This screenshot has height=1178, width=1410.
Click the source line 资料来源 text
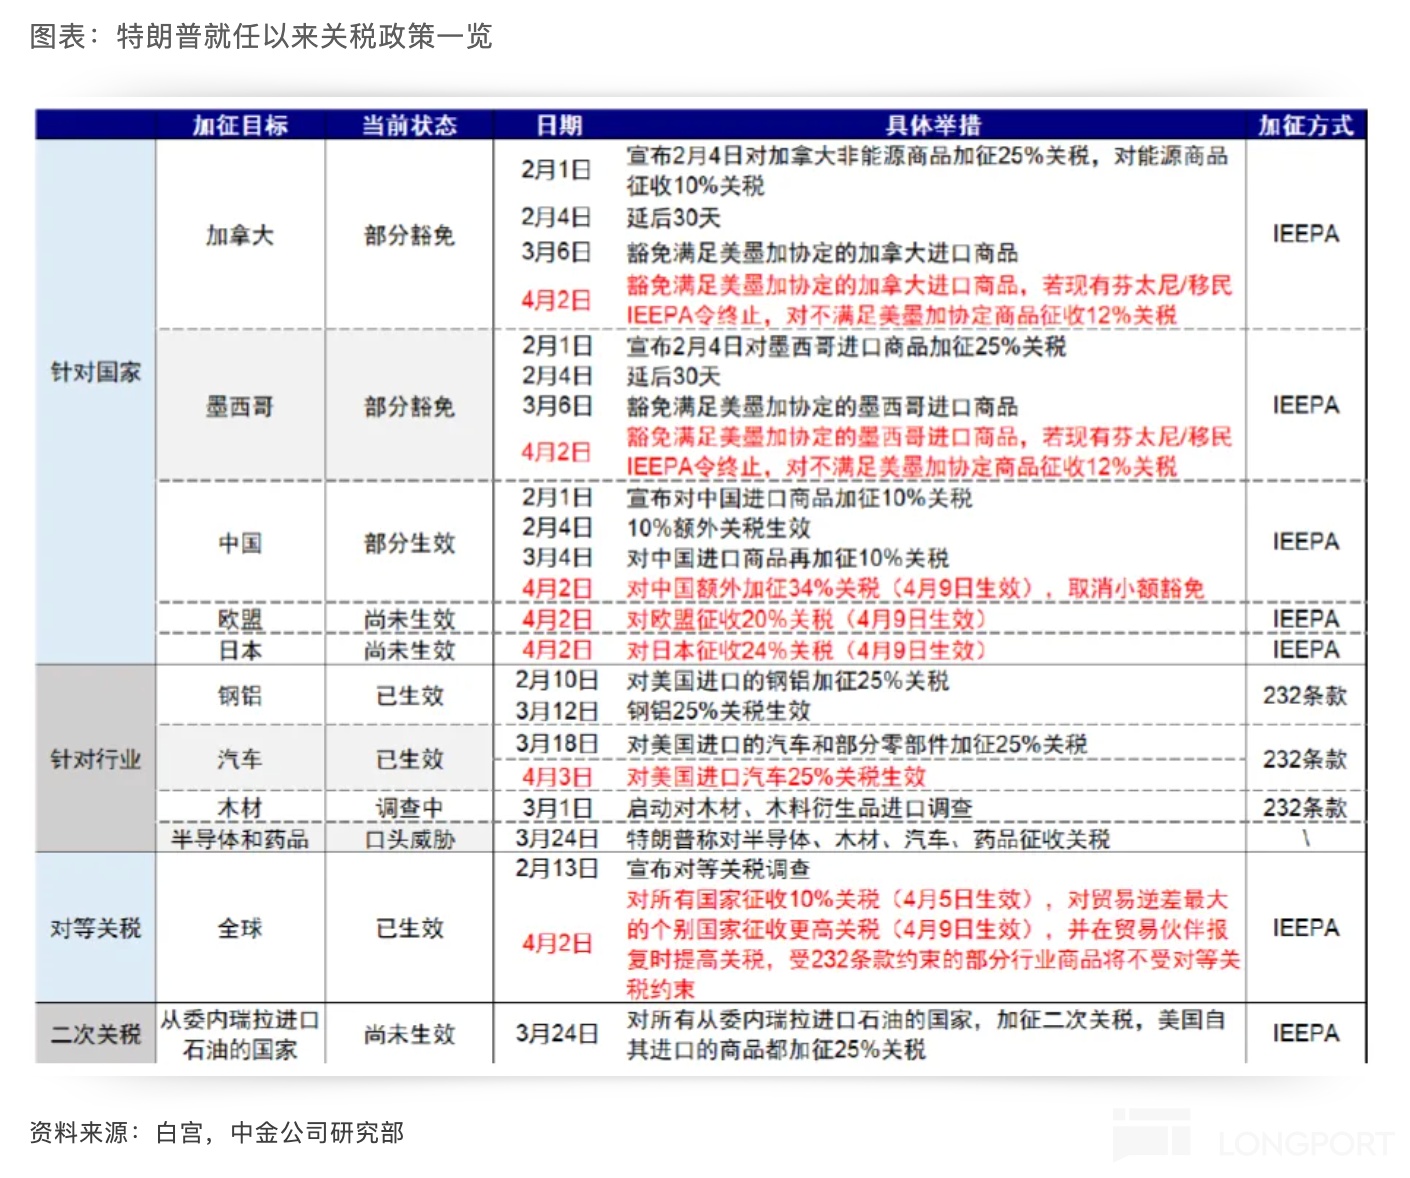coord(217,1132)
